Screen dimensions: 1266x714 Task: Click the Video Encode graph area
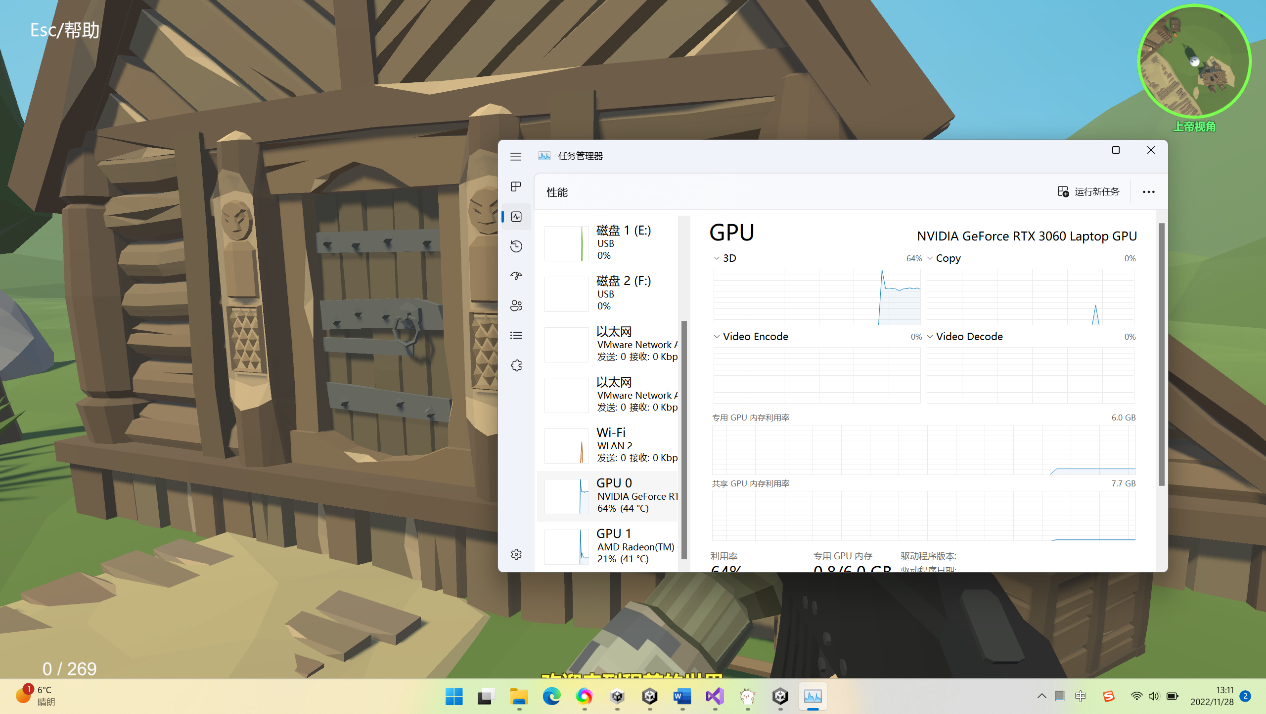(817, 375)
